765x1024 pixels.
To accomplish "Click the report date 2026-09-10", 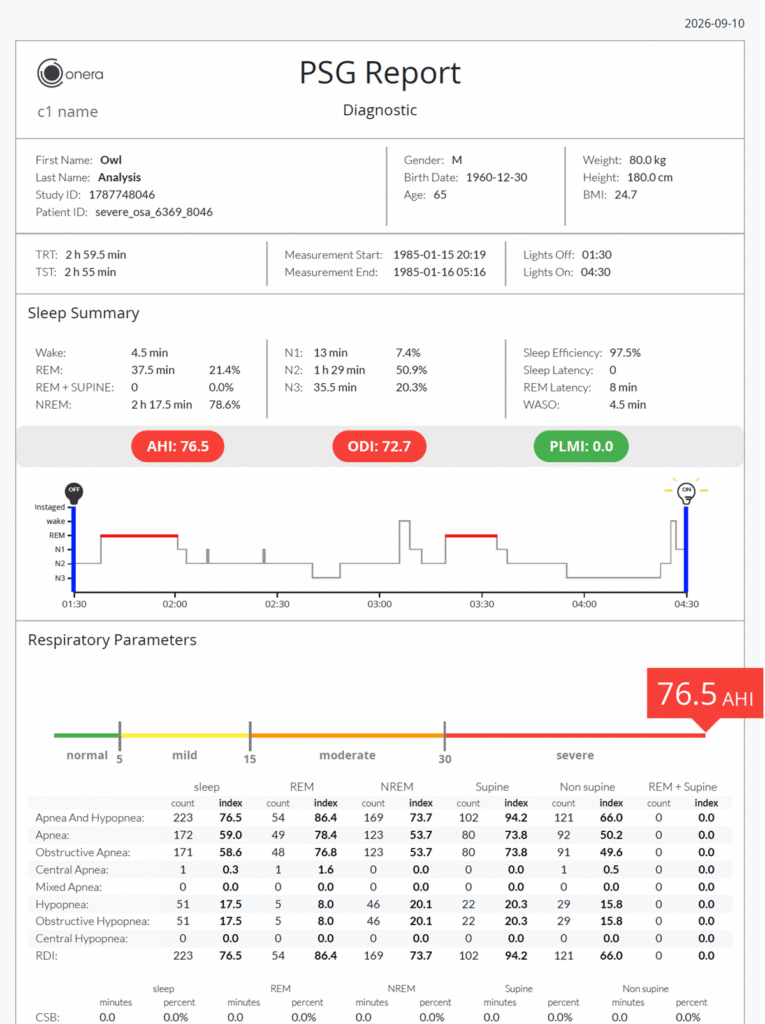I will pos(714,24).
